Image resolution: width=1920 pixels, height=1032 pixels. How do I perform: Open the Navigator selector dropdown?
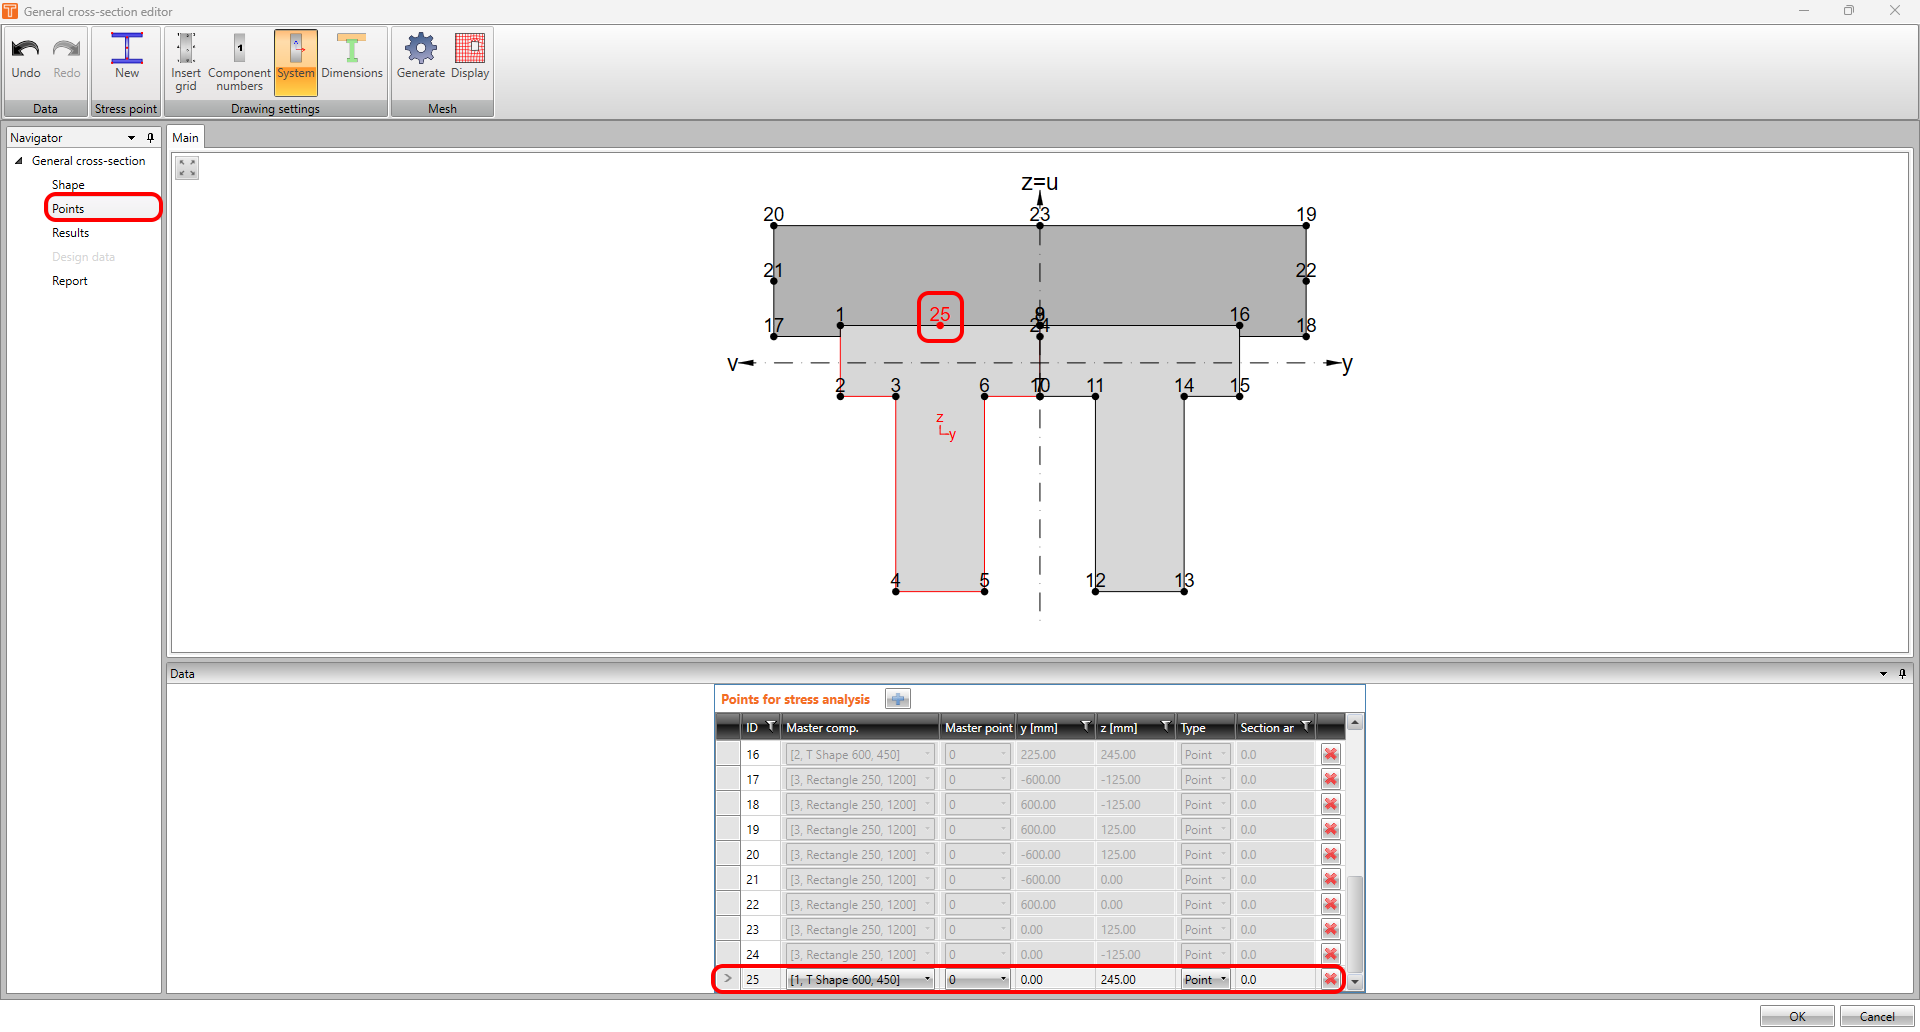click(x=131, y=137)
